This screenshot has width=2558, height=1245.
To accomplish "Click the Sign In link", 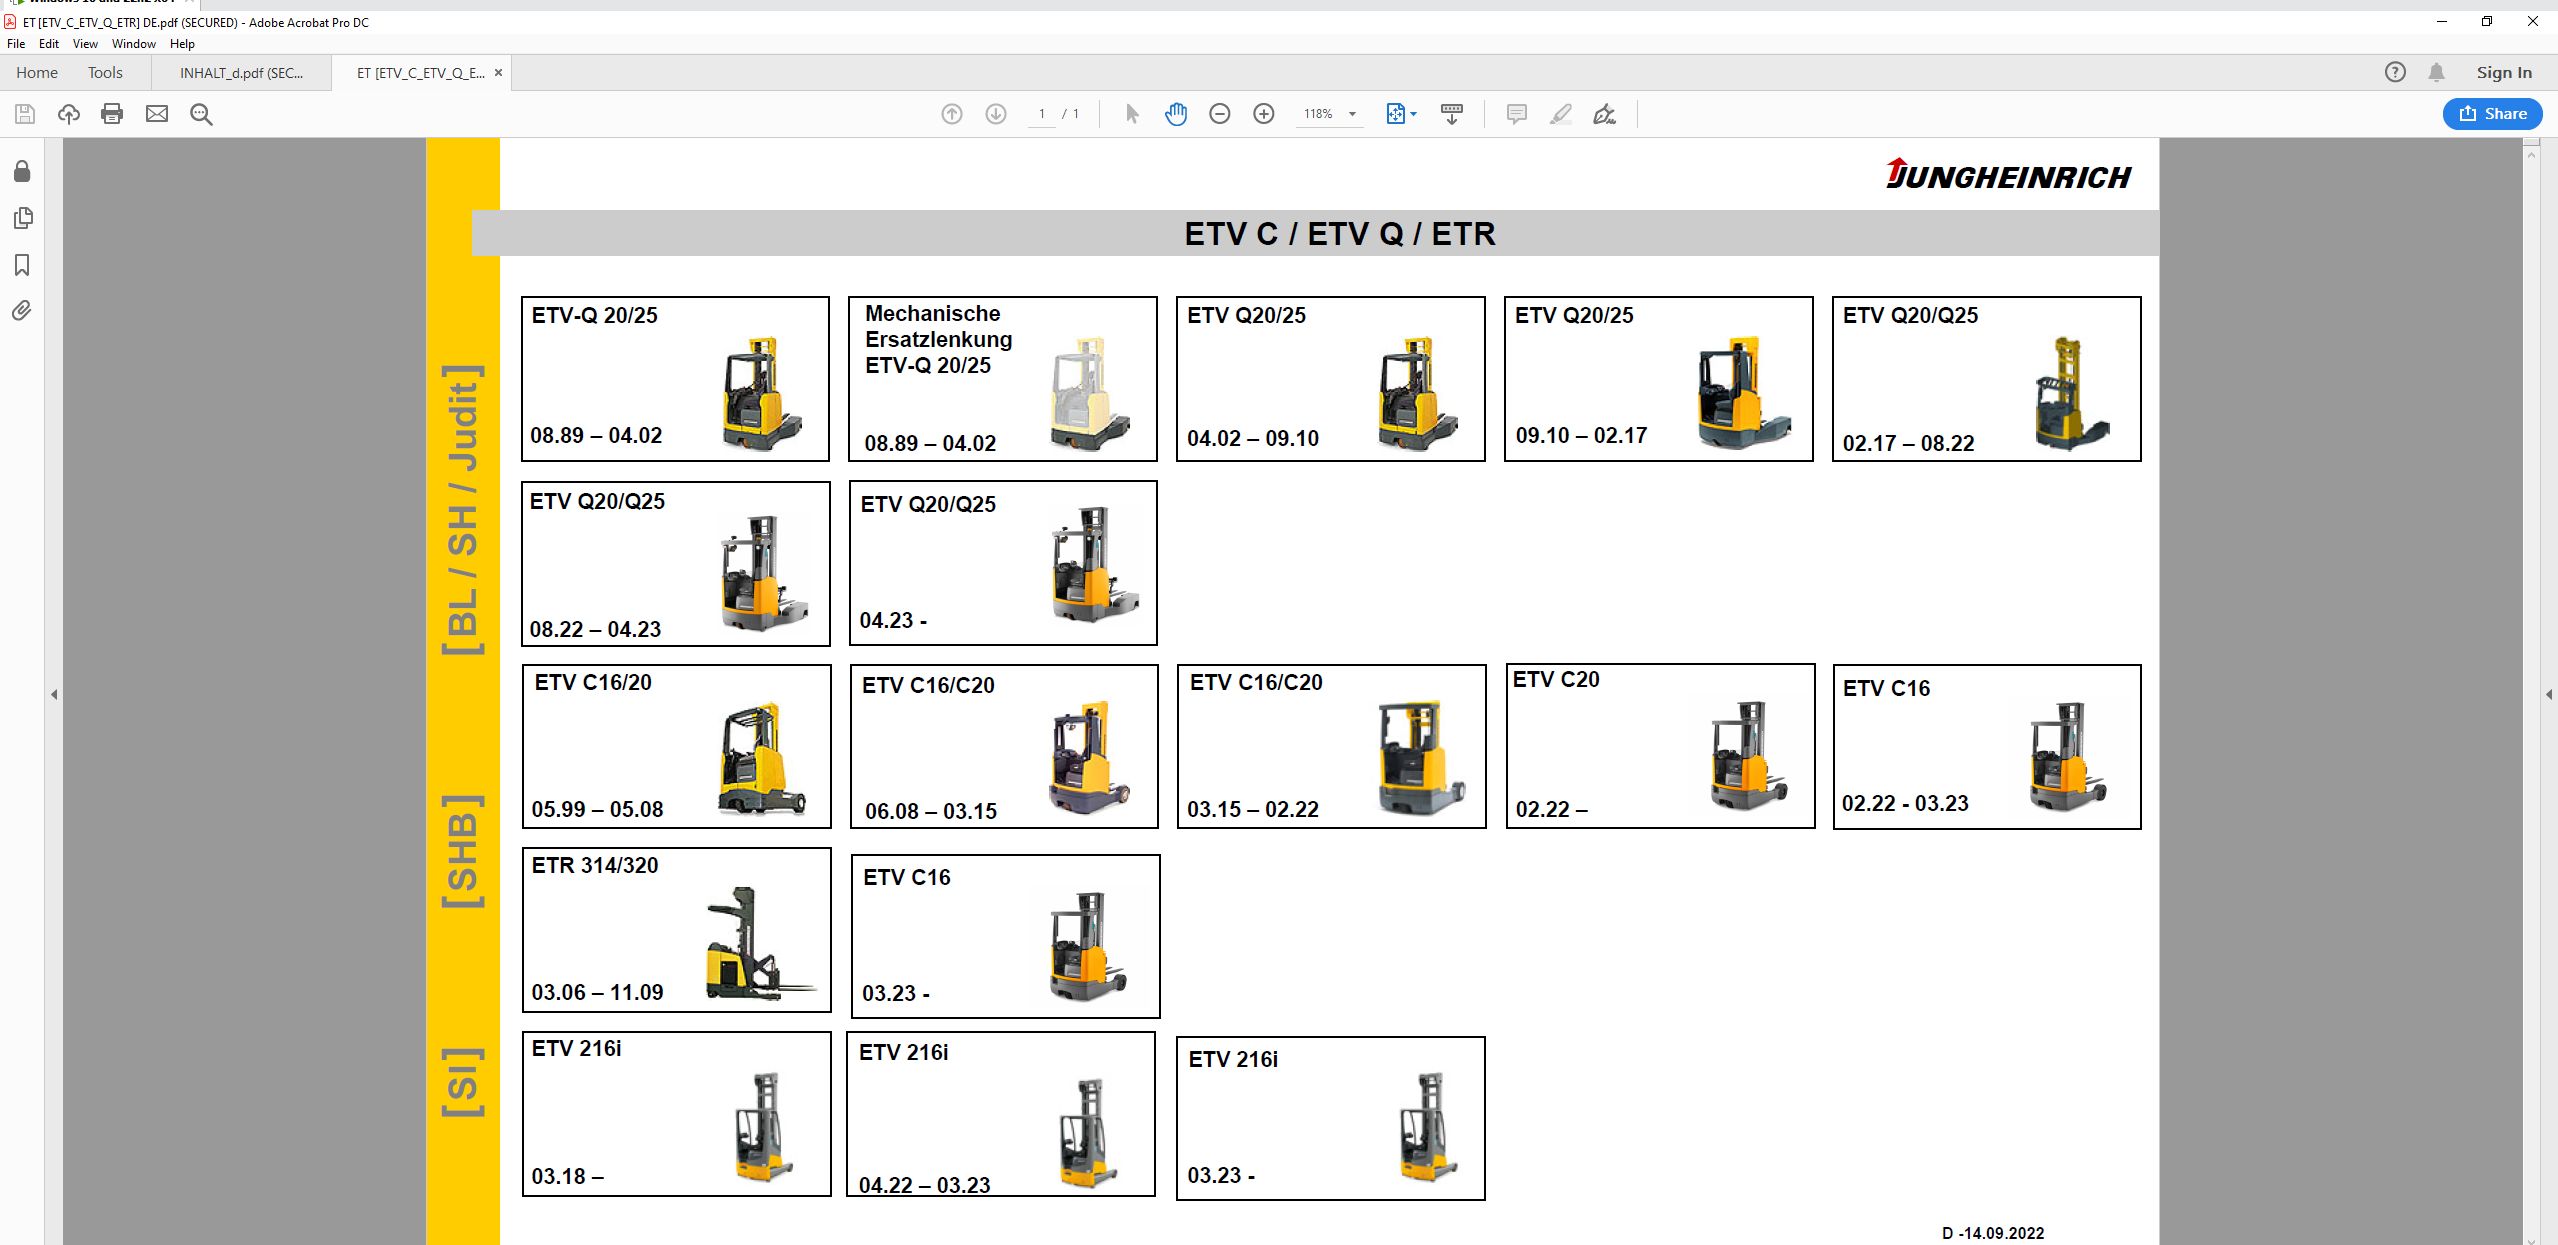I will pos(2503,72).
